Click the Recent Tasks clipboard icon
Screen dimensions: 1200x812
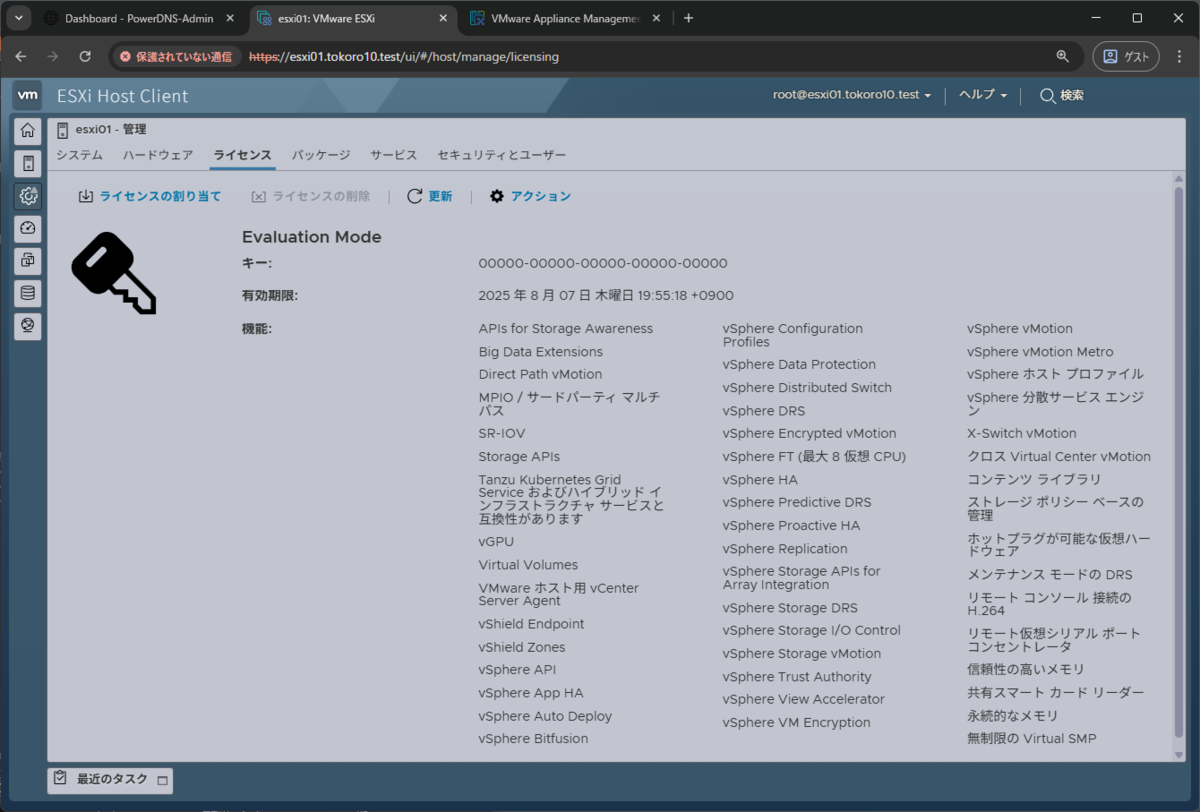pos(60,779)
